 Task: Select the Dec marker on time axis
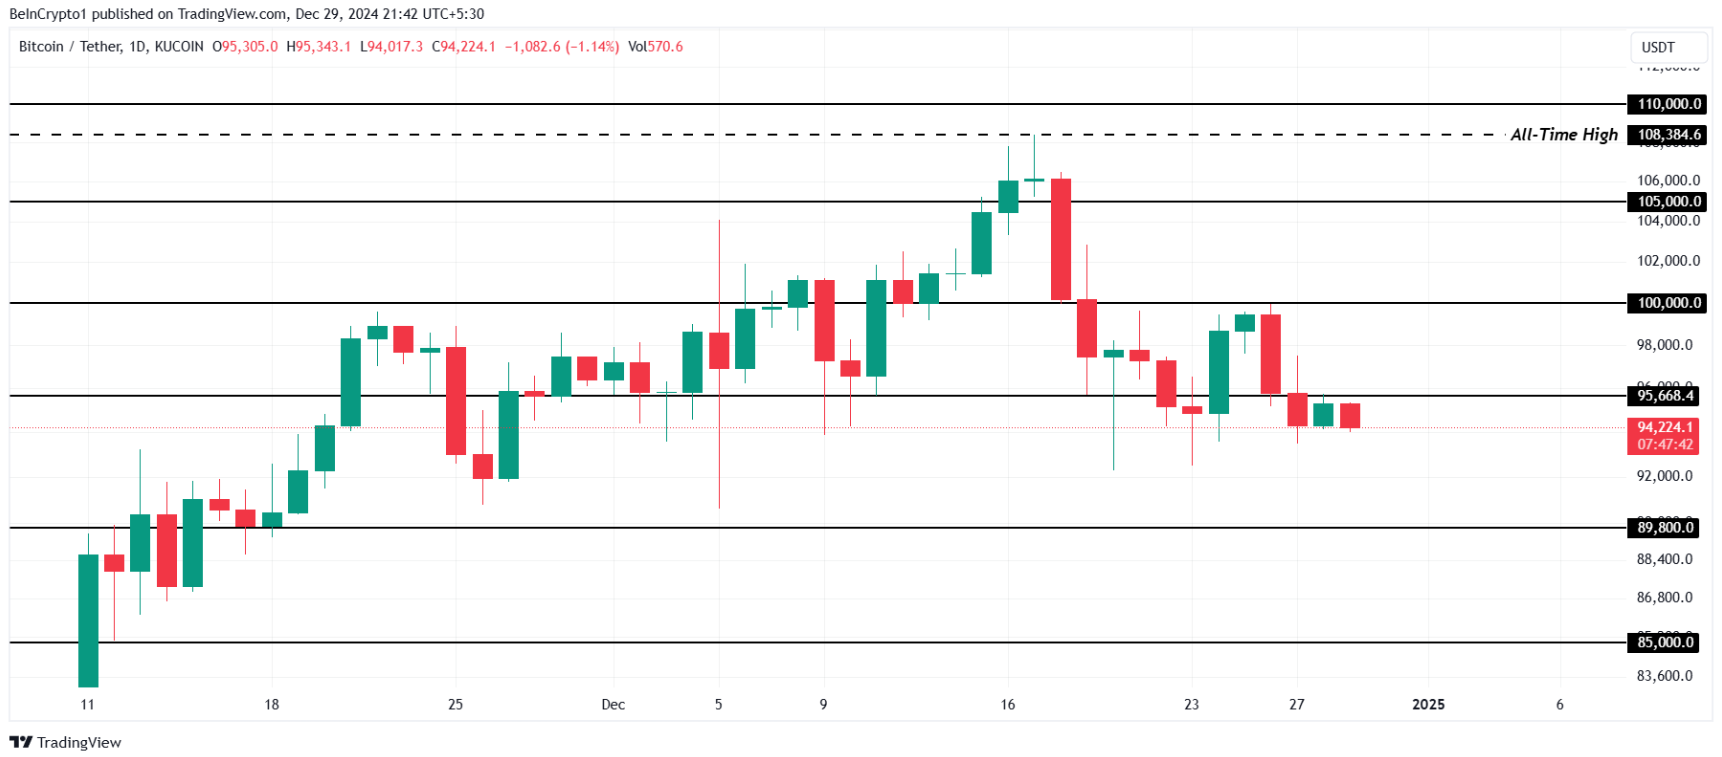(x=613, y=704)
